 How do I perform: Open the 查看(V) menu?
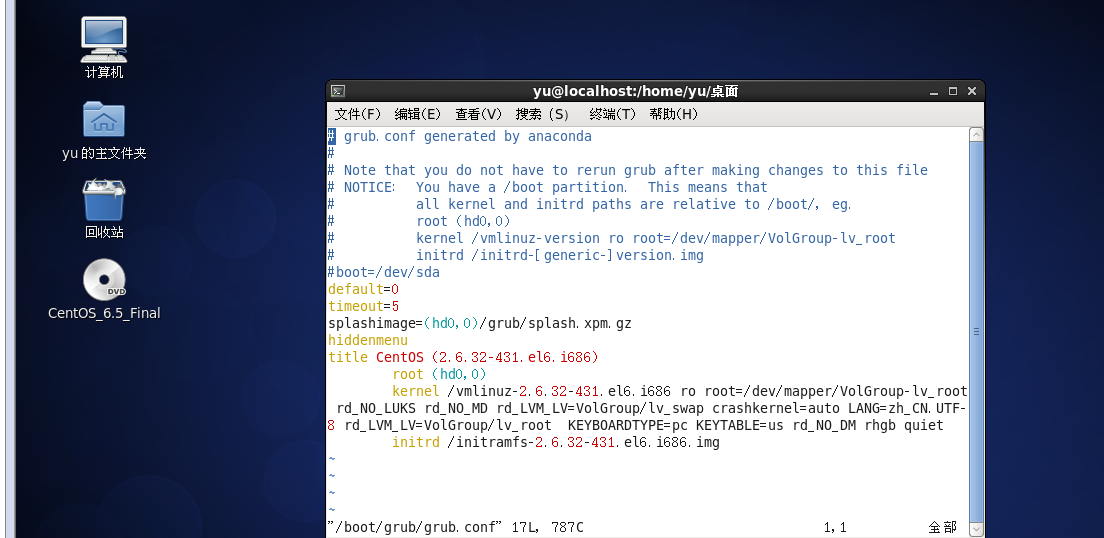[x=479, y=114]
